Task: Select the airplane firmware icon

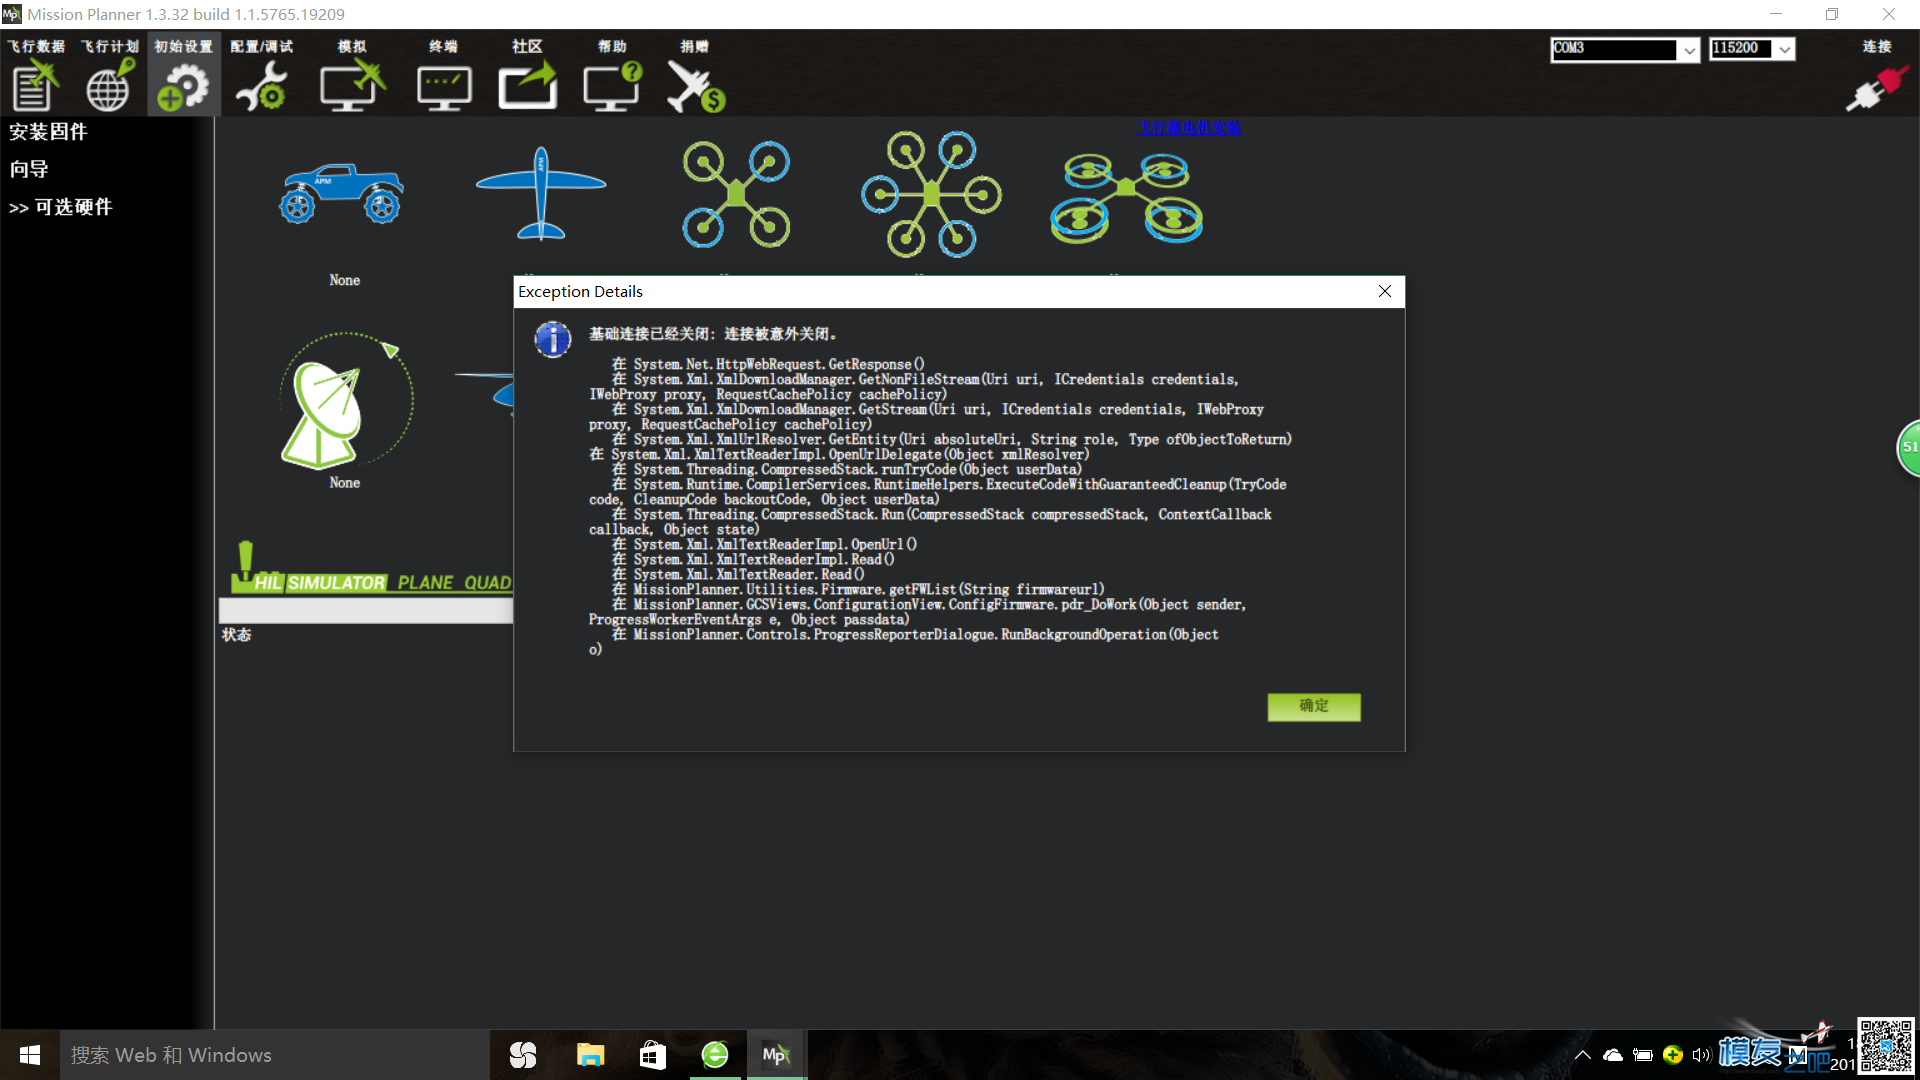Action: [x=541, y=194]
